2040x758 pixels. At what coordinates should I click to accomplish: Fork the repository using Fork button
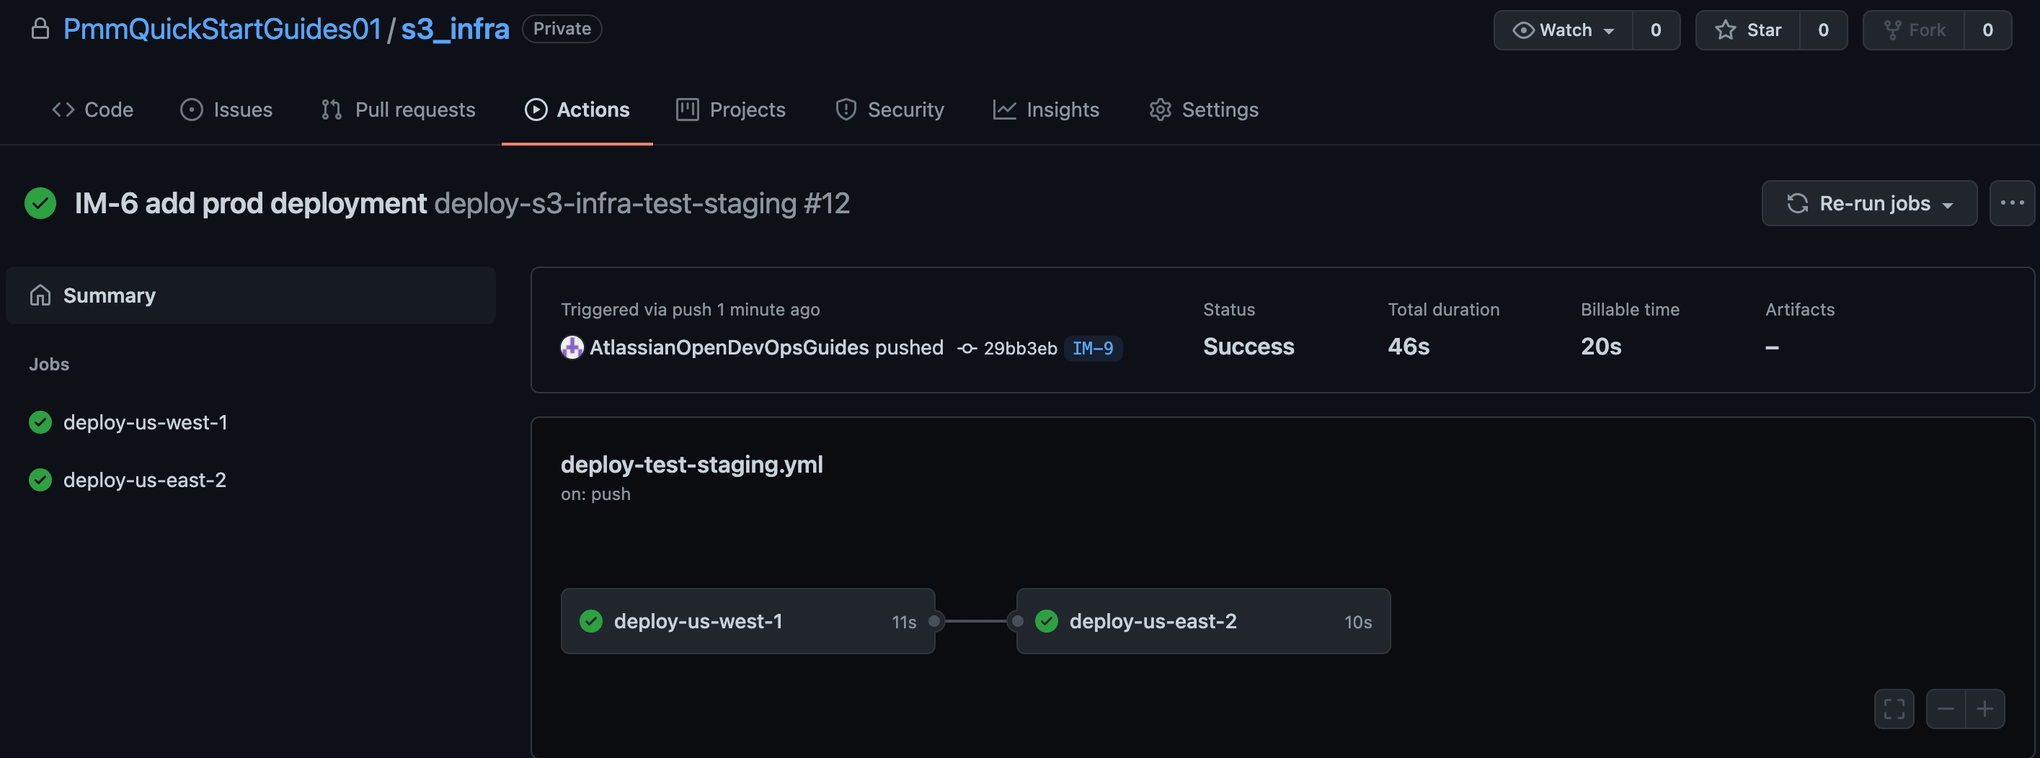[x=1913, y=30]
